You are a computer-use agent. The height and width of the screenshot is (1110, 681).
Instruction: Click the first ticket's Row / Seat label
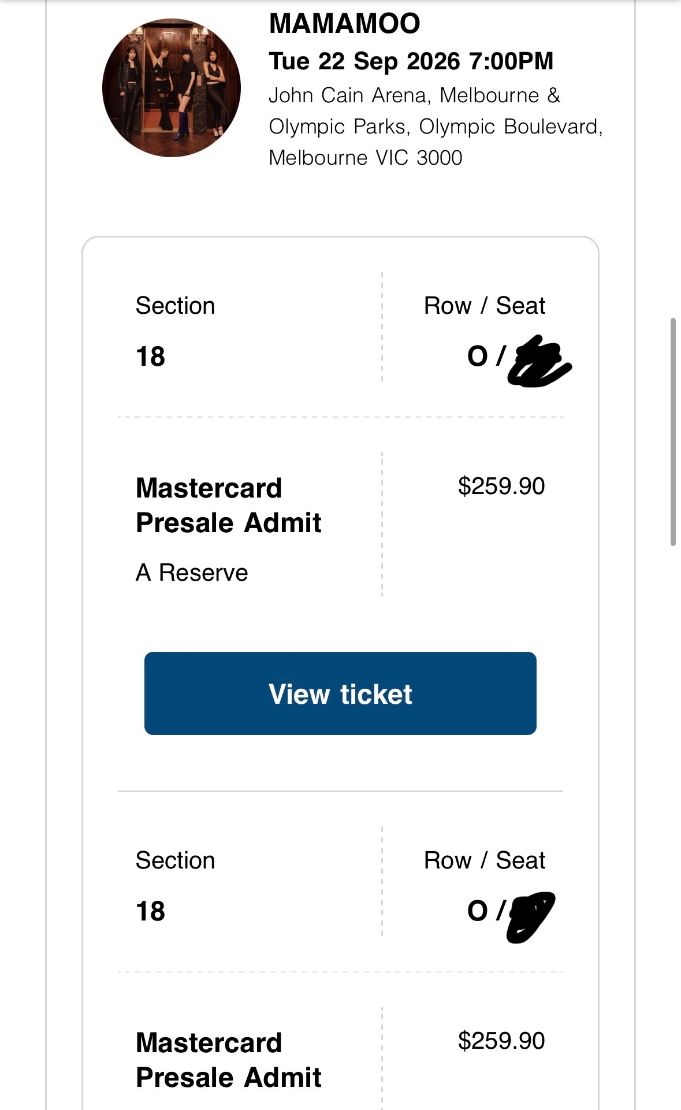[484, 305]
